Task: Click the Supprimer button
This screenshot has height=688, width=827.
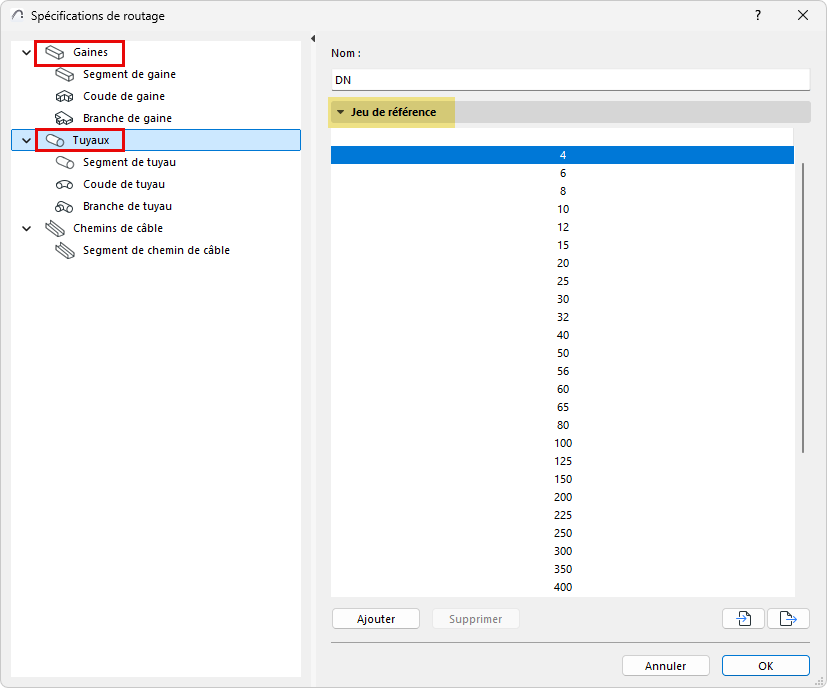Action: (476, 618)
